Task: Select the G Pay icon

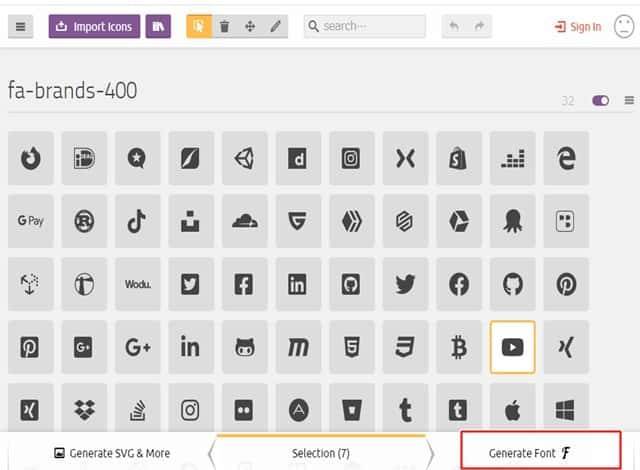Action: click(31, 221)
